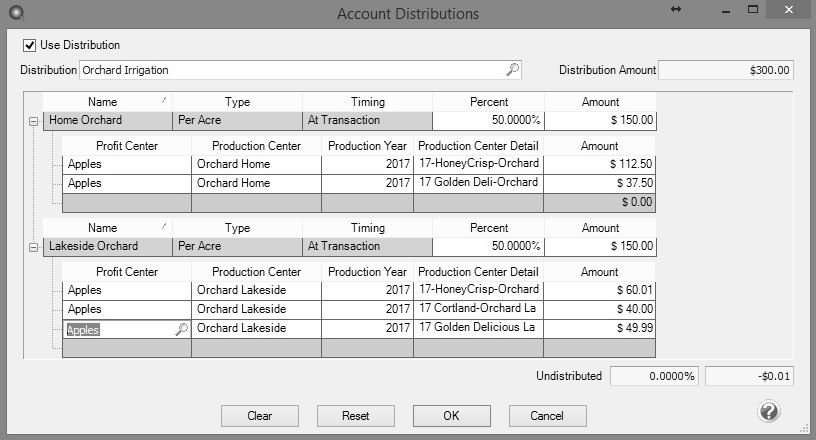Select the Lakeside Orchard name cell
This screenshot has height=440, width=816.
107,247
